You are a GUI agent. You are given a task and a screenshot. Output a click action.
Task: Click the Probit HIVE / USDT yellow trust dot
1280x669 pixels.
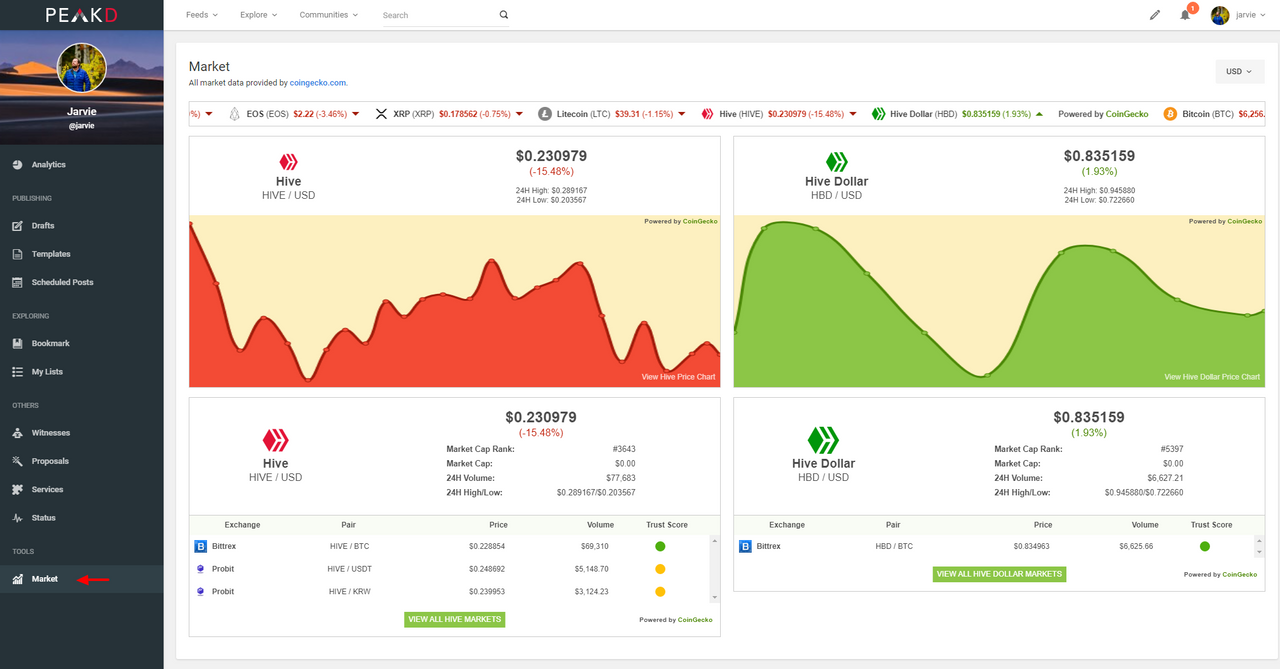660,569
